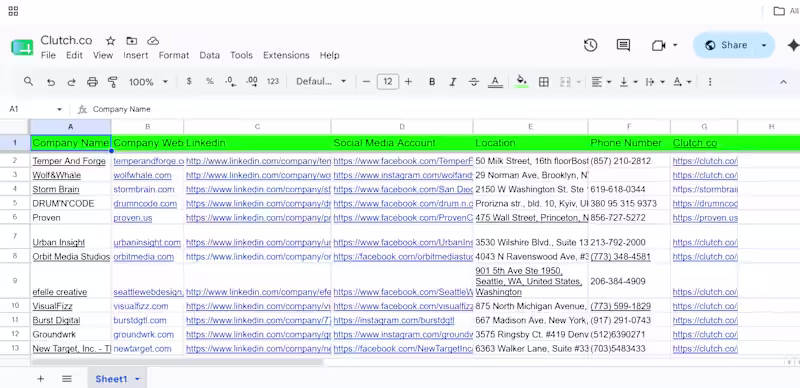Open the Share dropdown arrow
The height and width of the screenshot is (388, 800).
click(x=764, y=45)
